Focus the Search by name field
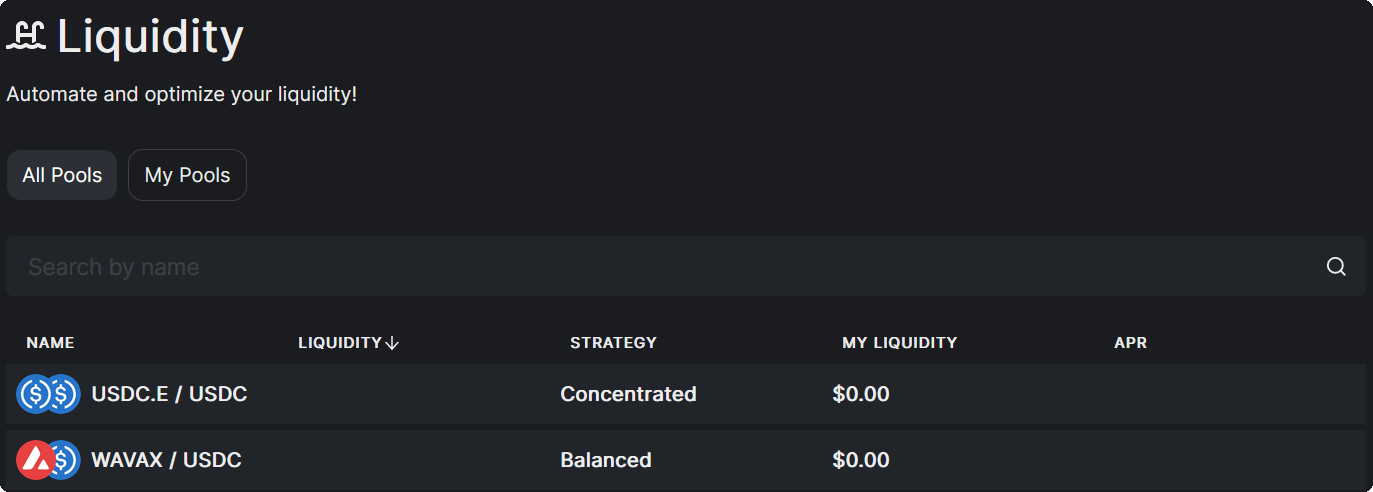Image resolution: width=1373 pixels, height=492 pixels. 660,267
